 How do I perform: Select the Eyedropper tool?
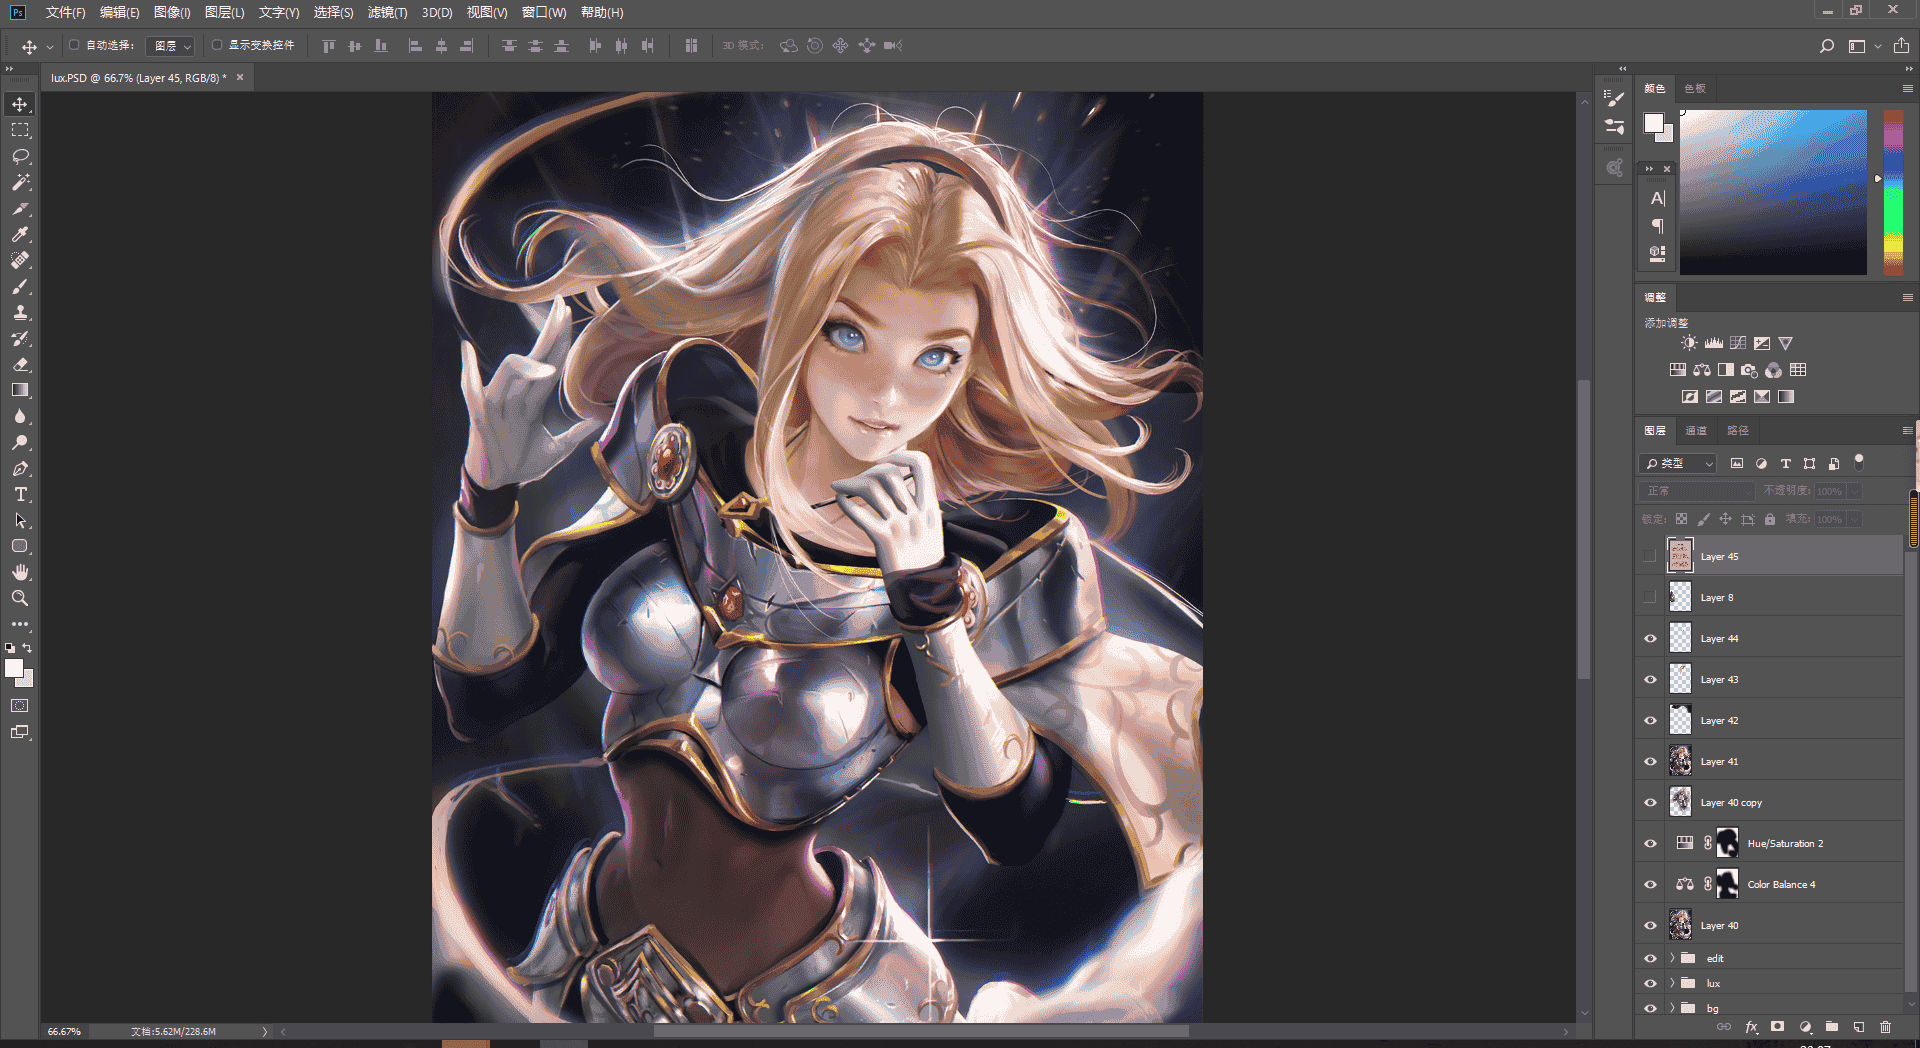pos(20,234)
